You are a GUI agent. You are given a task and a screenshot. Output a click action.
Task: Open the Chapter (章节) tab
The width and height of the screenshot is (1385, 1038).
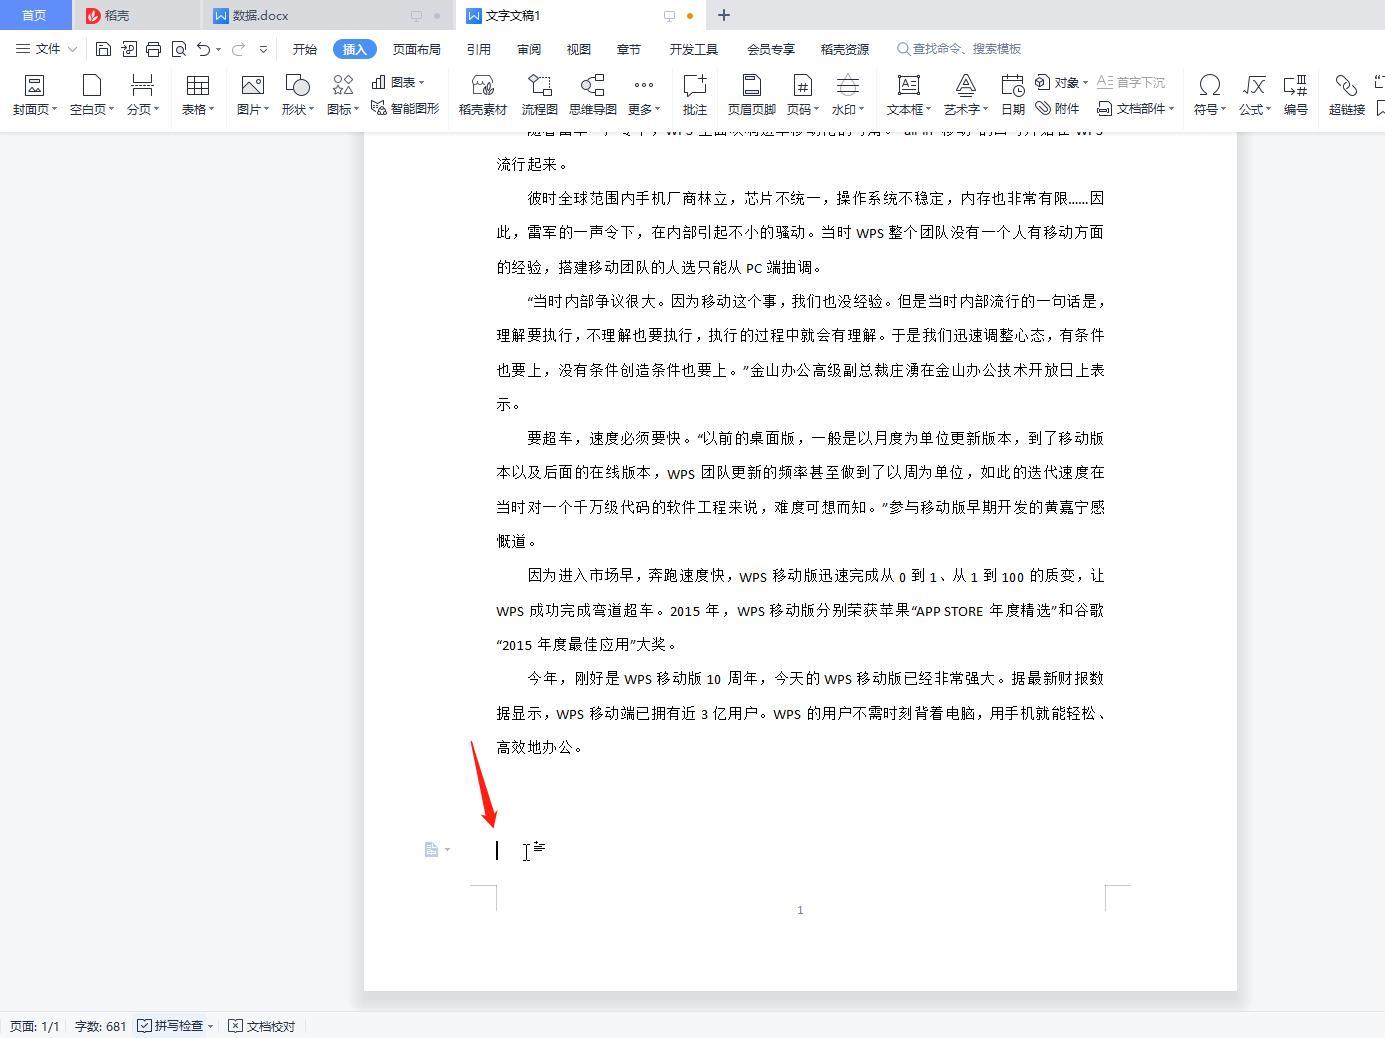[628, 49]
